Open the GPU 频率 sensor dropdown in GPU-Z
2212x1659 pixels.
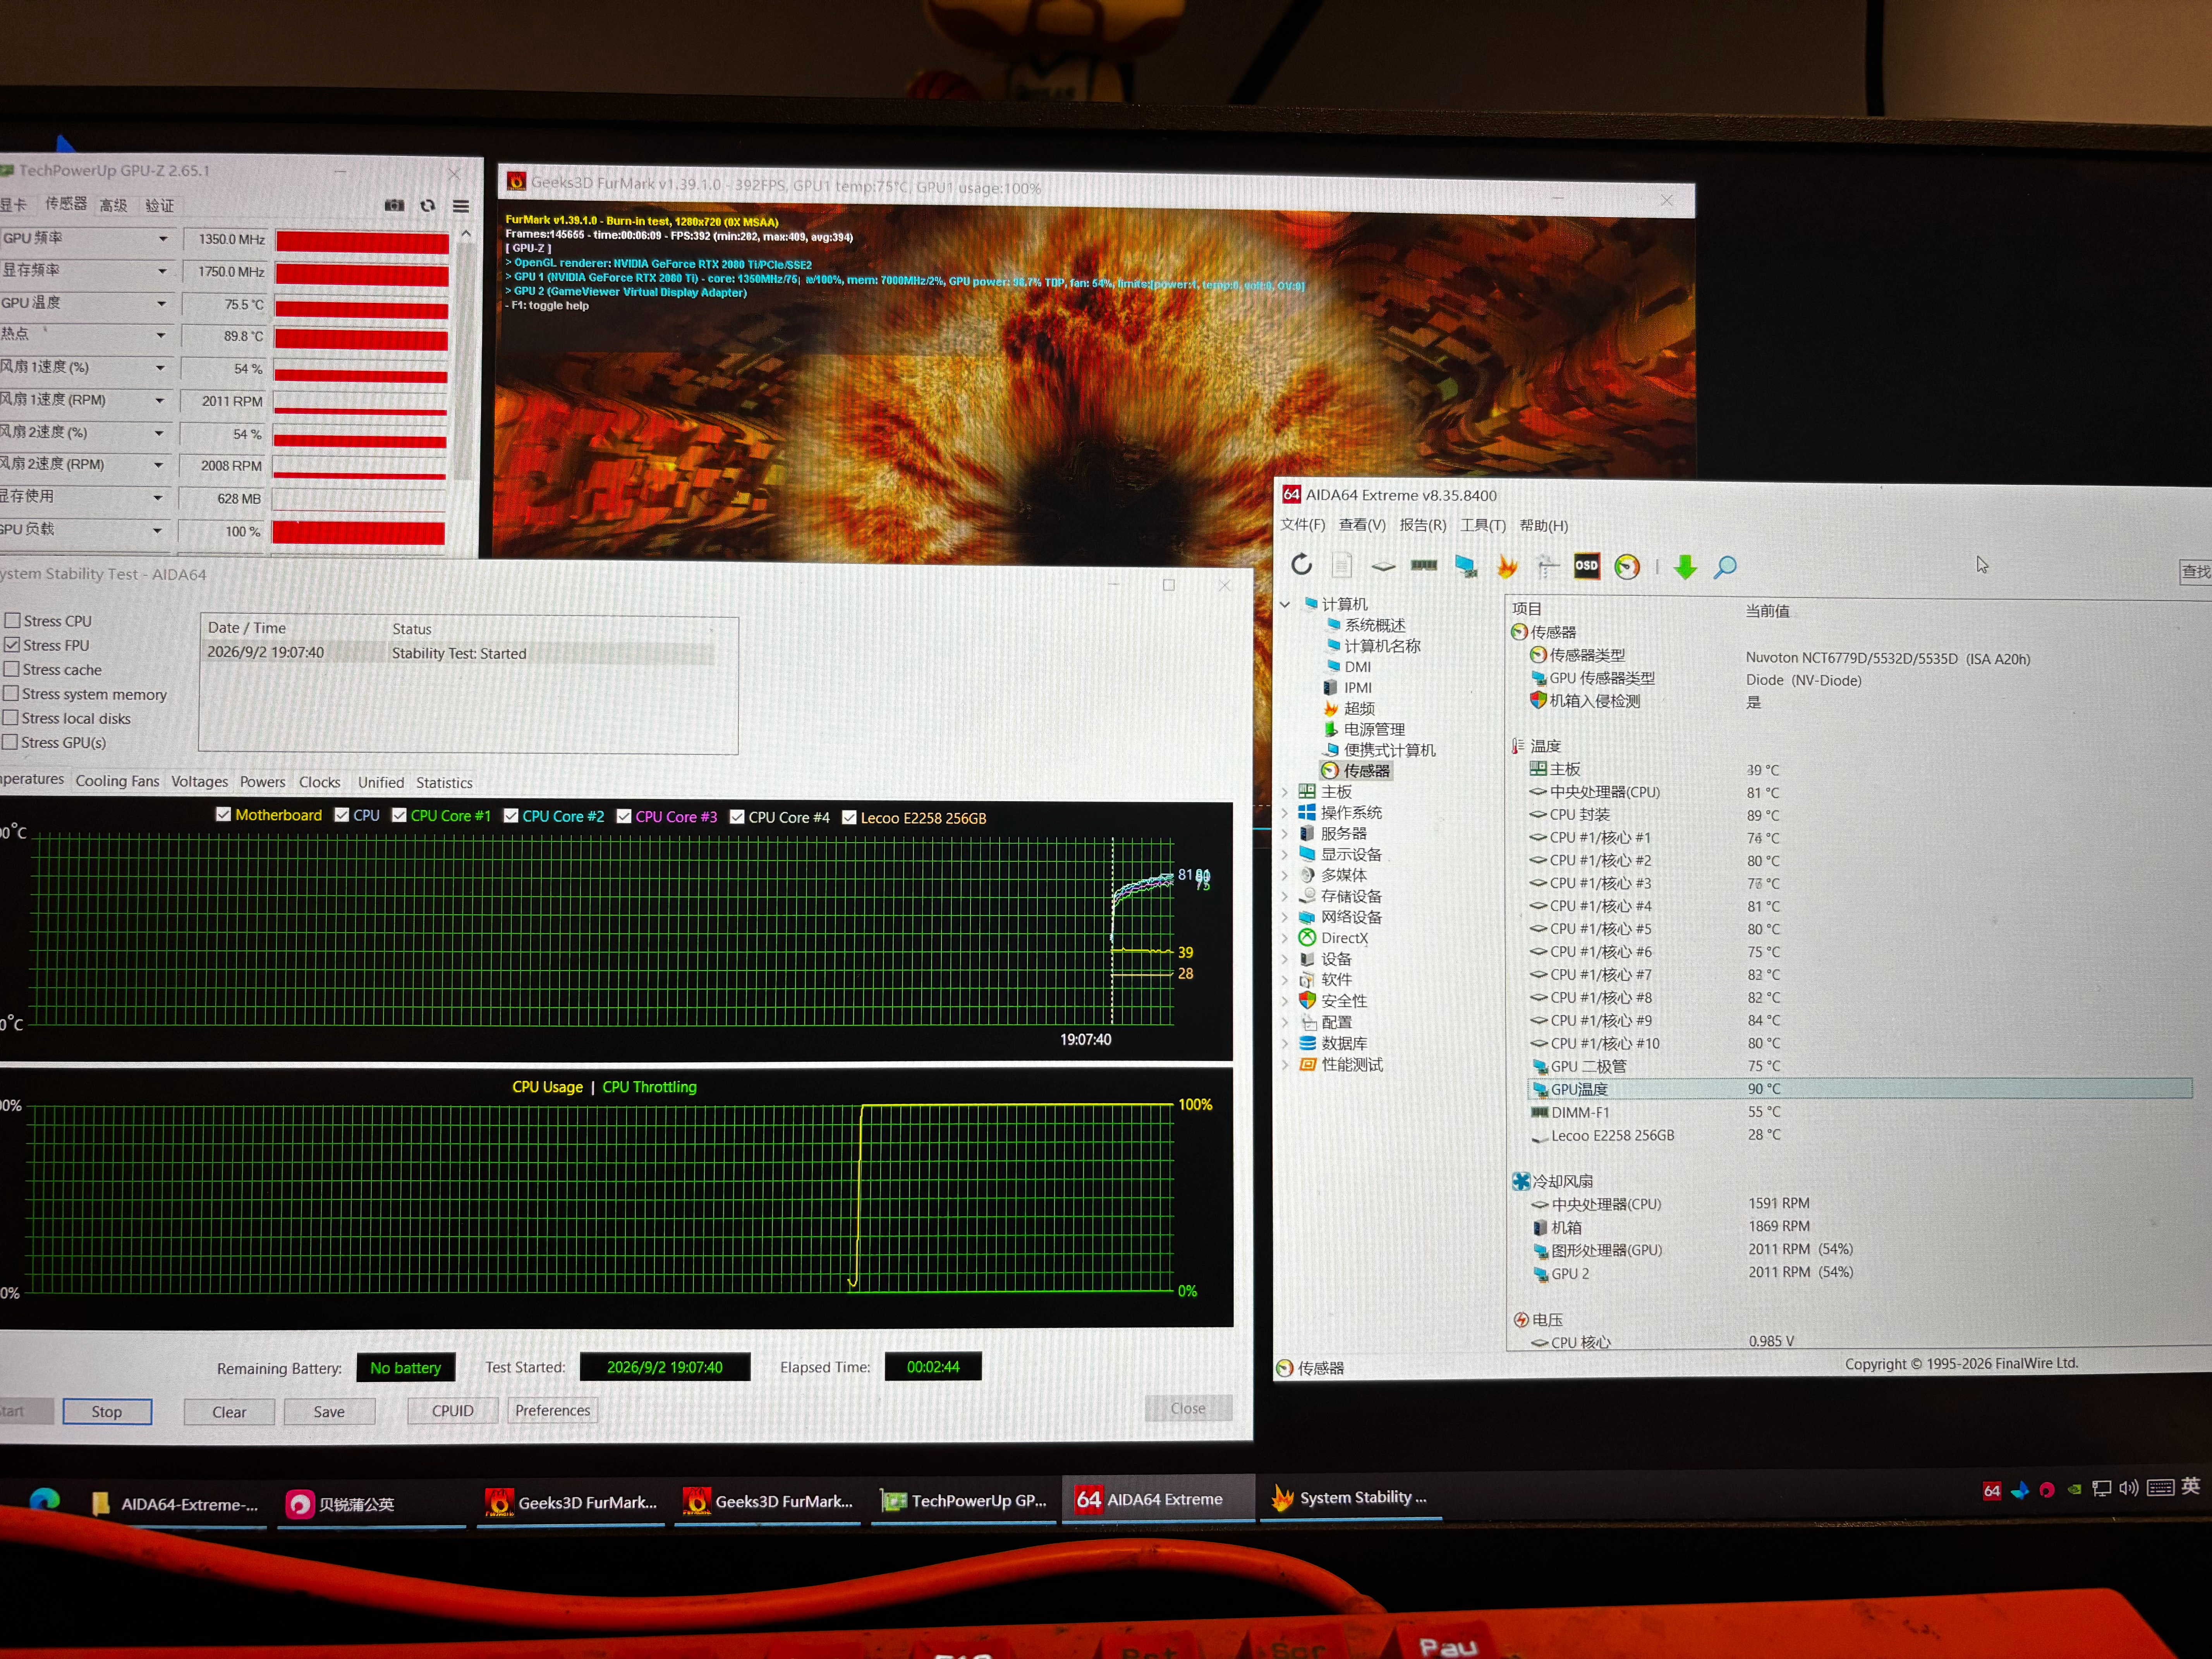[163, 239]
